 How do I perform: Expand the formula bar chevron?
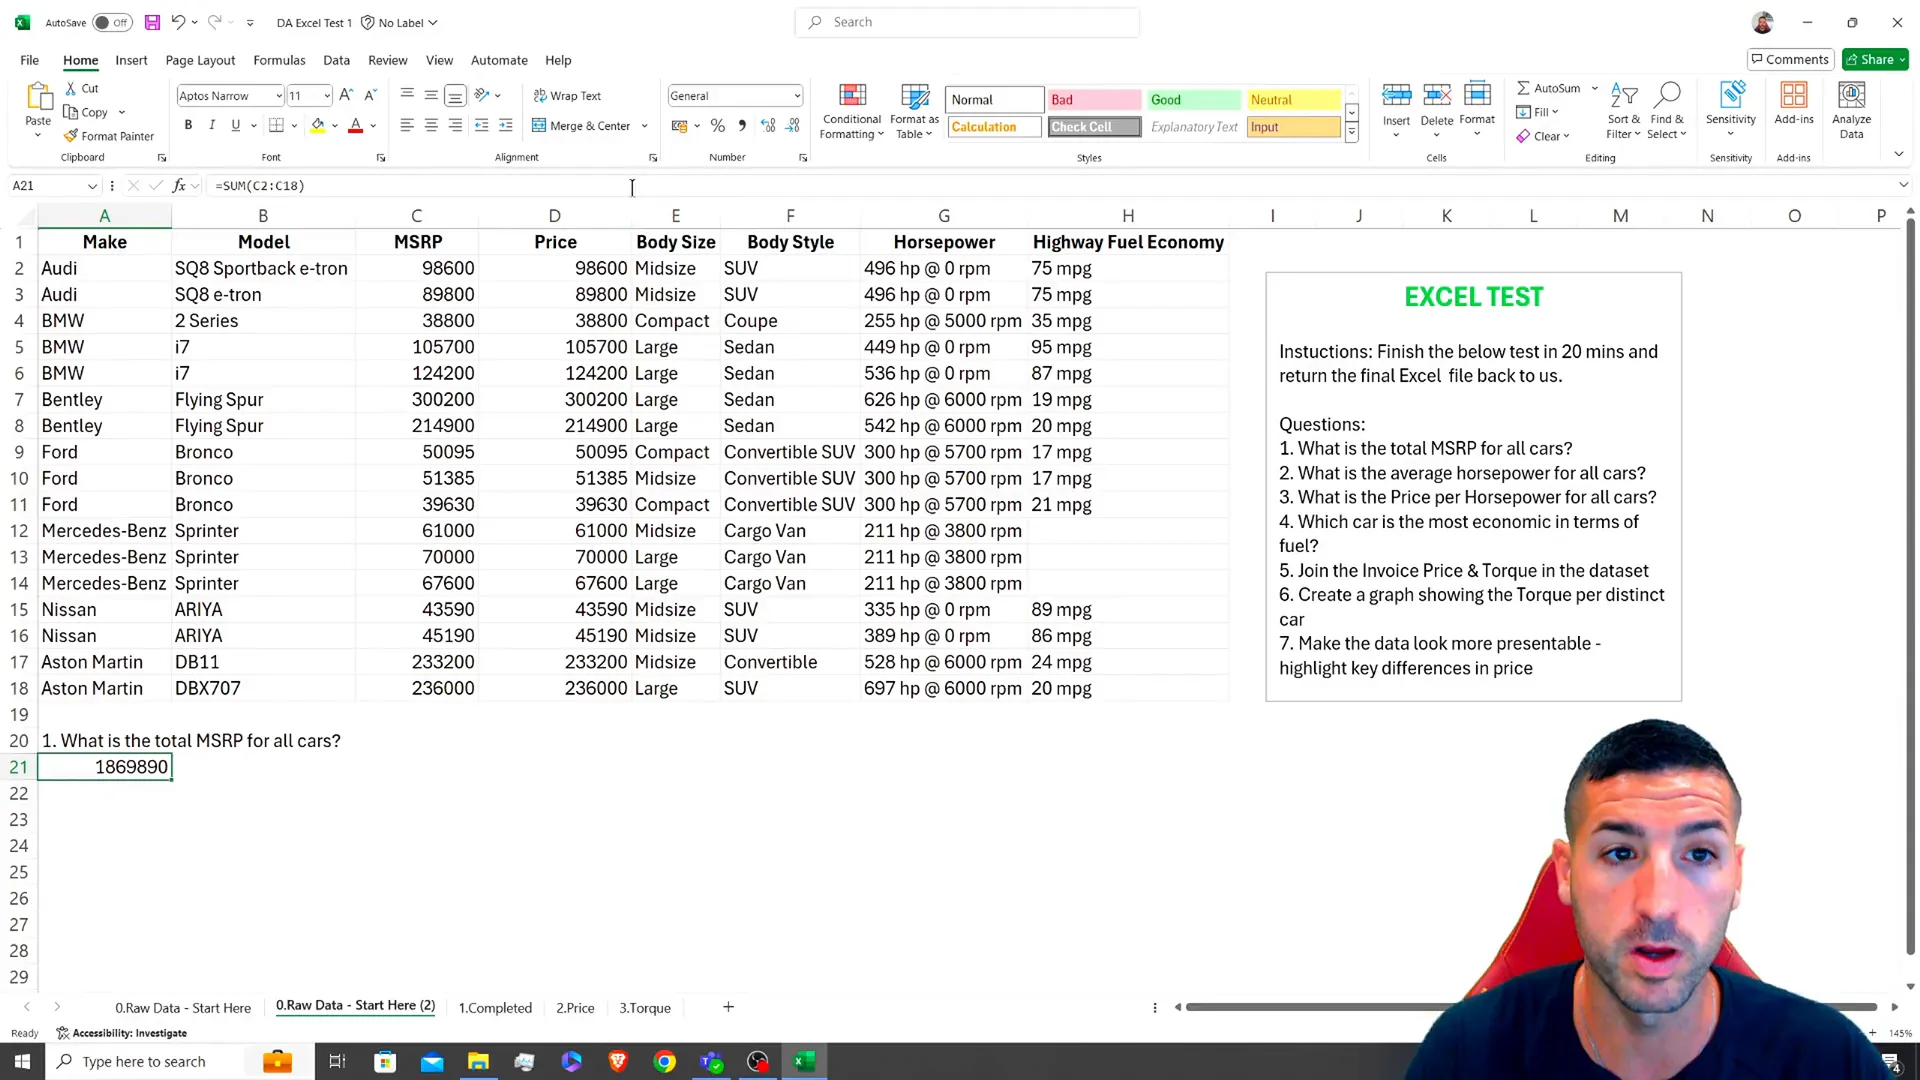(1903, 185)
